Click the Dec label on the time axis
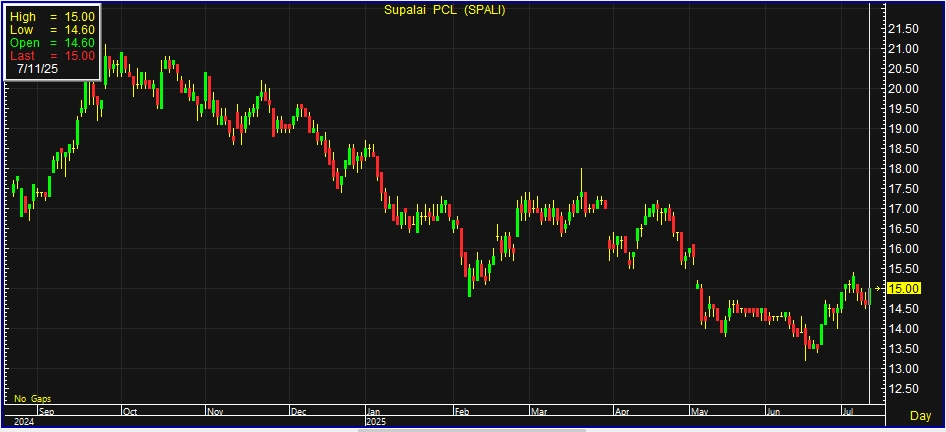This screenshot has width=946, height=432. coord(299,412)
